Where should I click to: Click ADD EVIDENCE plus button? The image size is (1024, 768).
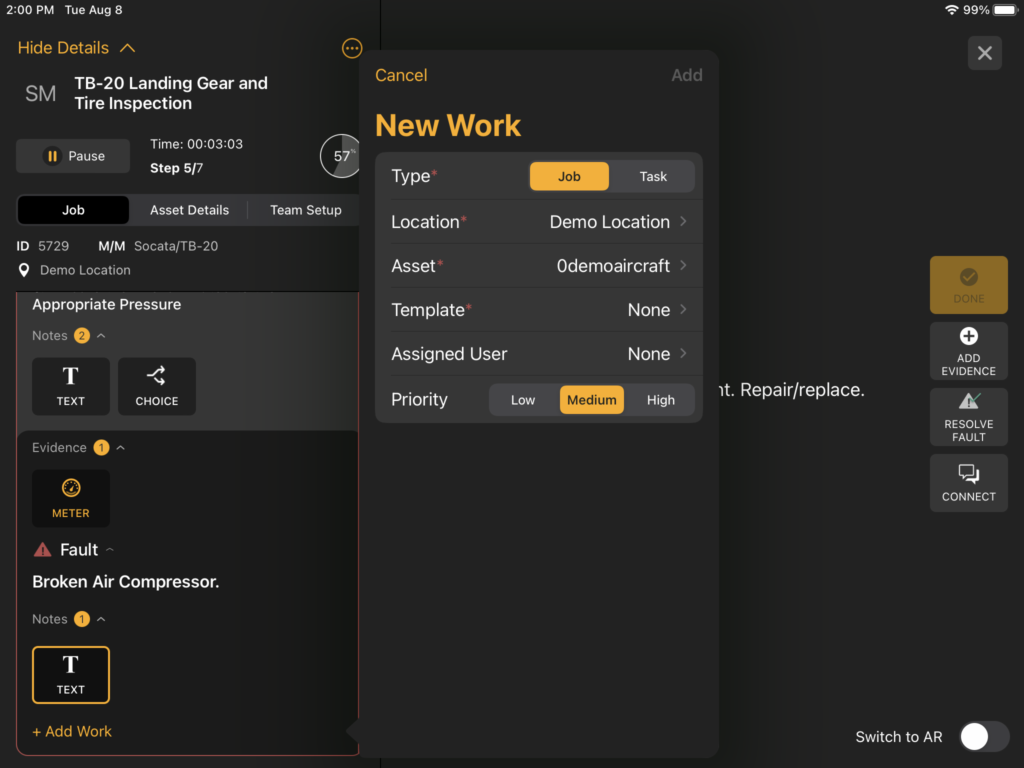coord(968,351)
